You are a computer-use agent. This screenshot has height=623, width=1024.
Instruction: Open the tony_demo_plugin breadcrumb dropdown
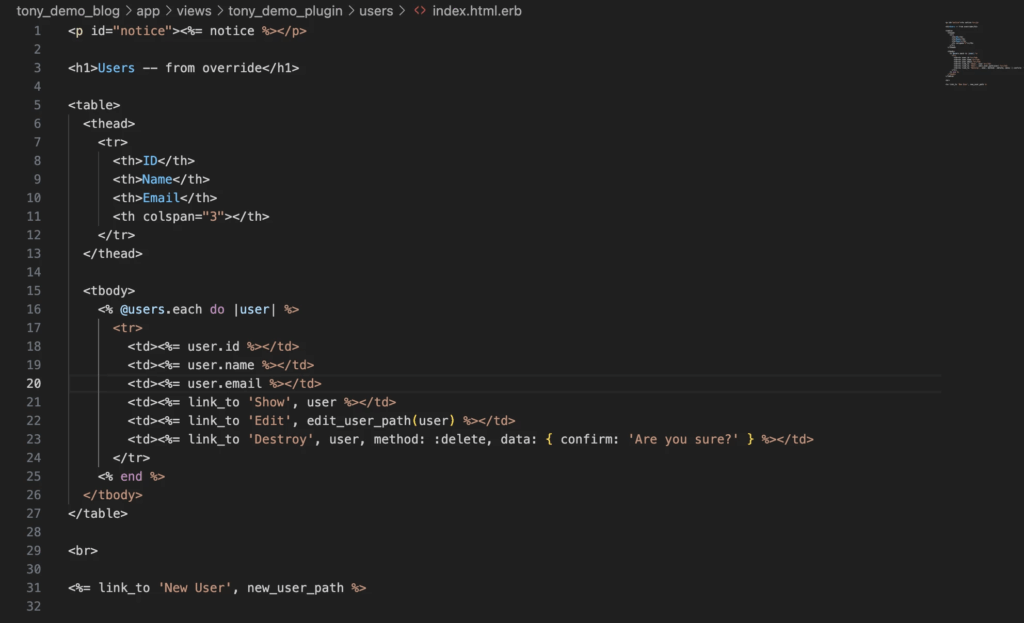pos(285,11)
